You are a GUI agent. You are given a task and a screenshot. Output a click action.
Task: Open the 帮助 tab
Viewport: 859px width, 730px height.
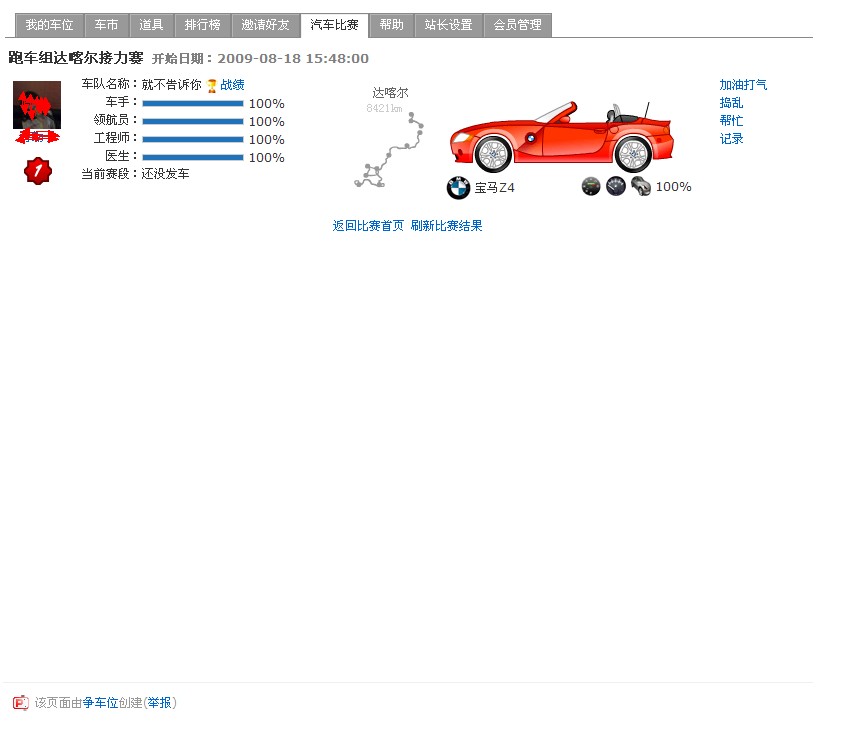(x=391, y=25)
